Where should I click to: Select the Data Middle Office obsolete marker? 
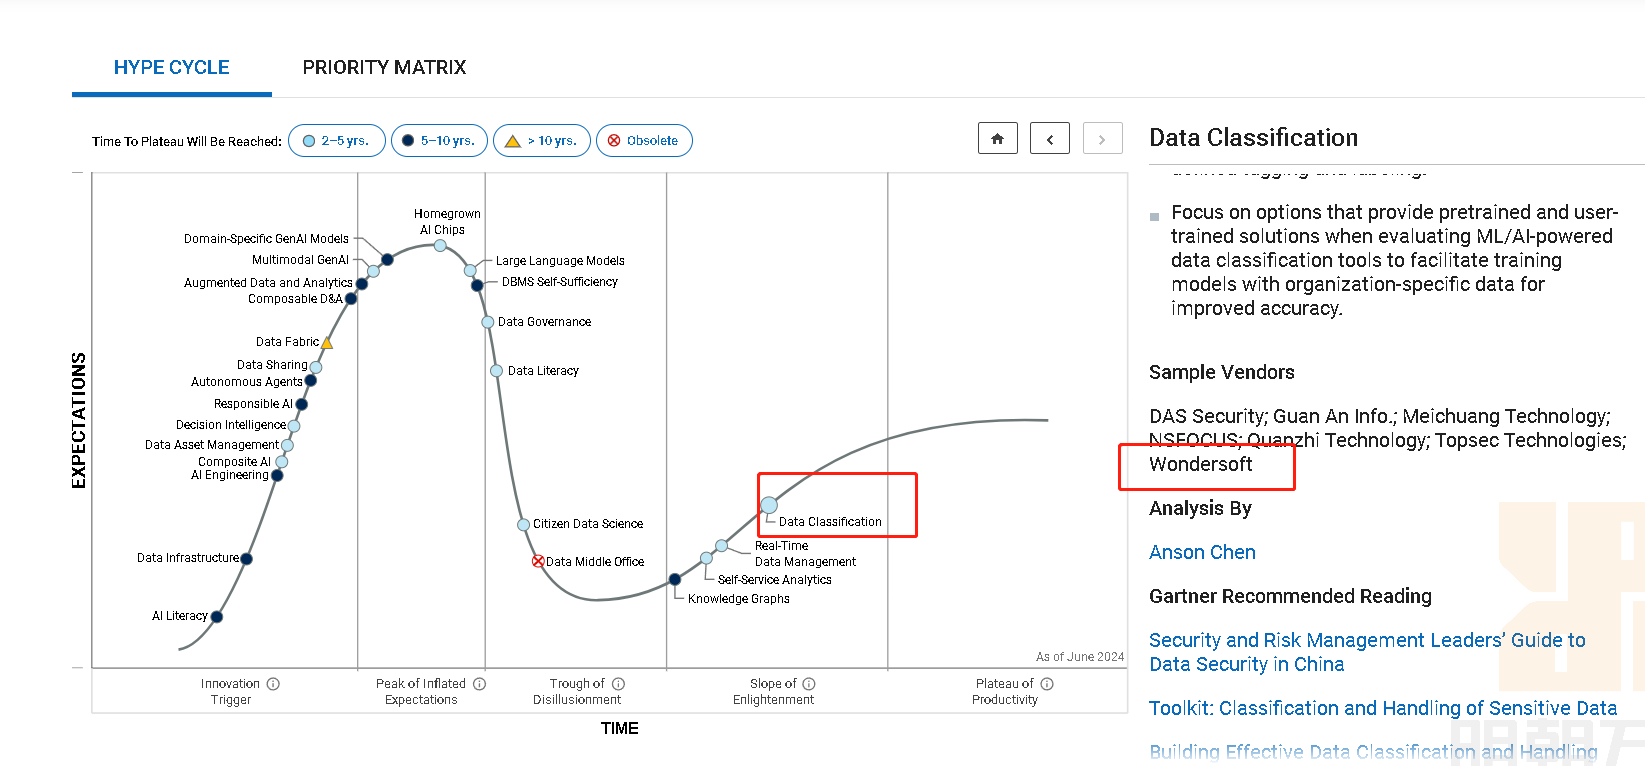click(x=538, y=562)
